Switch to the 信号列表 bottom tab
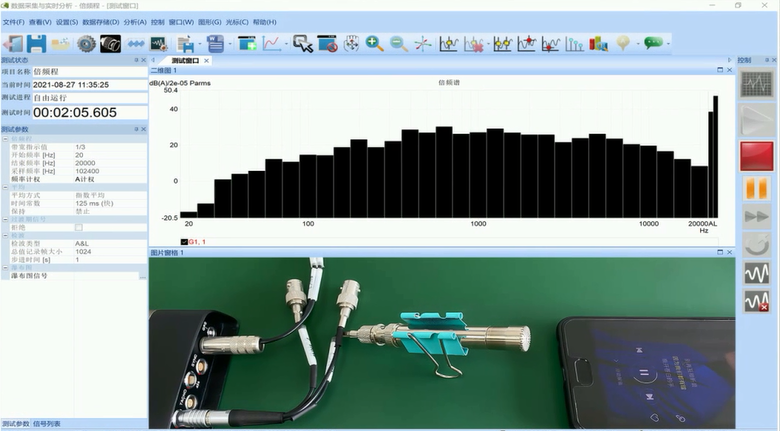The image size is (780, 431). [x=47, y=424]
